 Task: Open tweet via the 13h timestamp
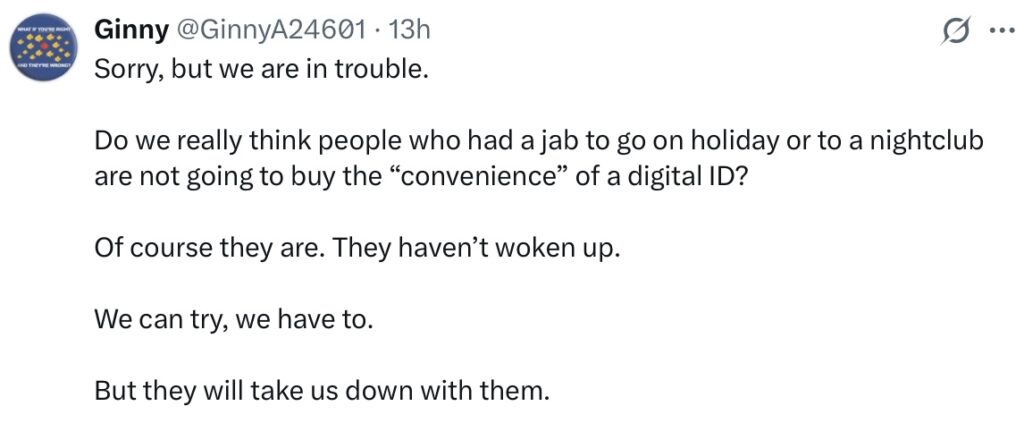click(x=409, y=30)
